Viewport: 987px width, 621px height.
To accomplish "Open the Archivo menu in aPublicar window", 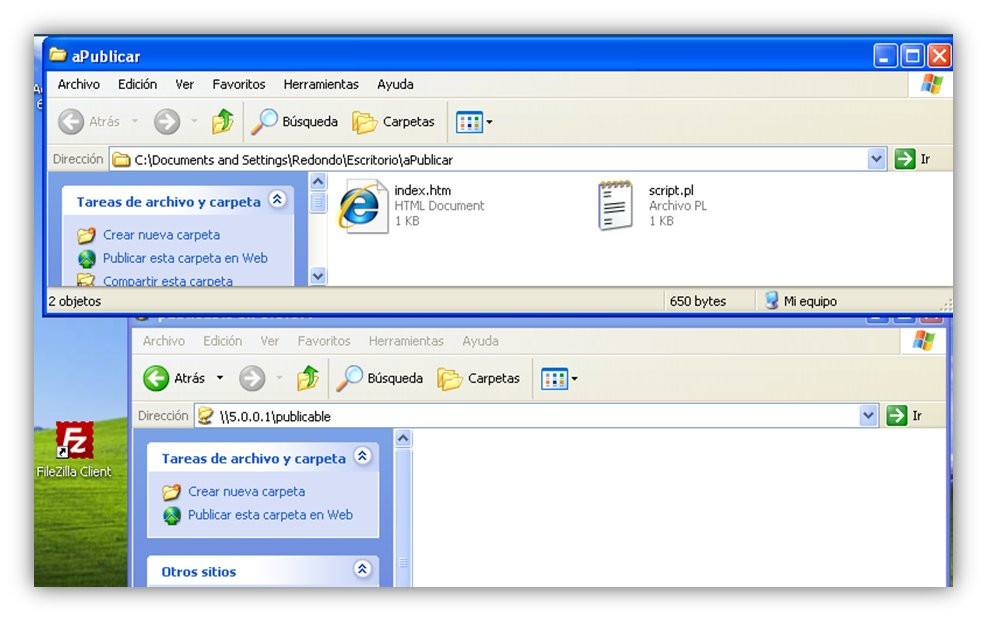I will (x=79, y=84).
